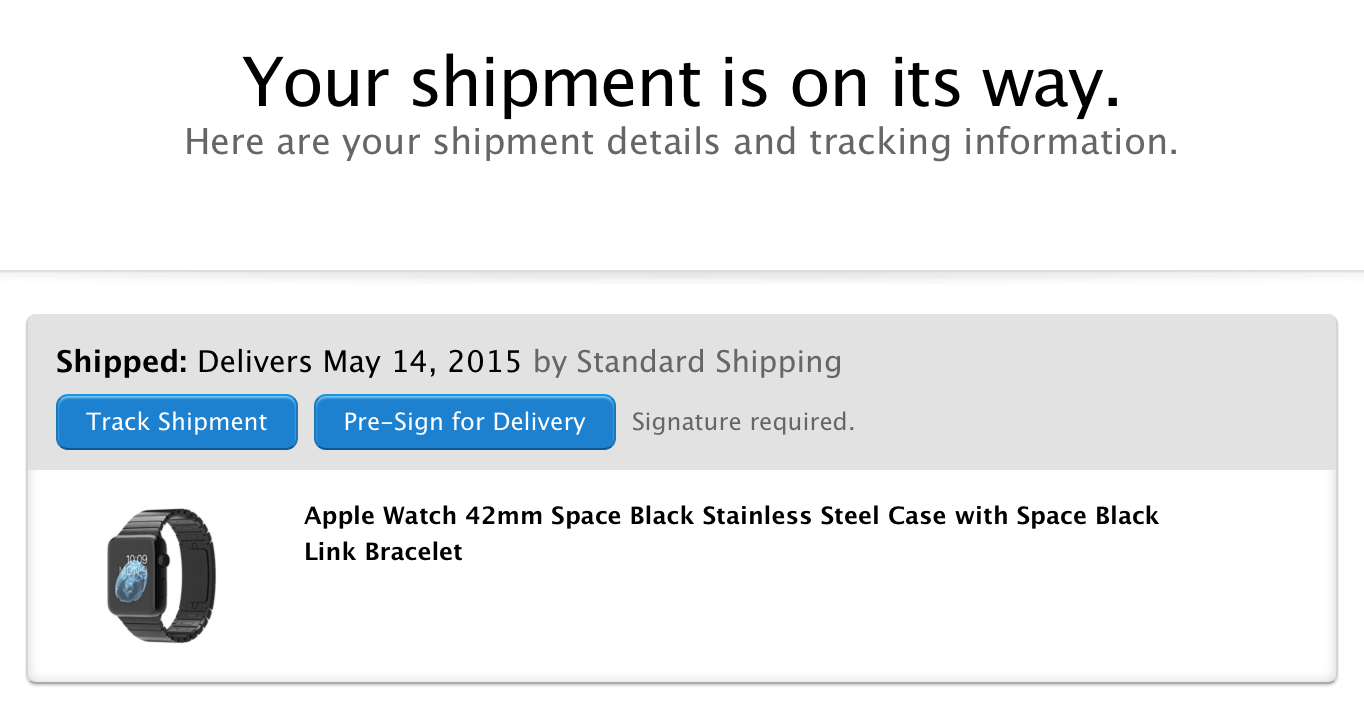Click the shipment details and tracking subheading
This screenshot has width=1364, height=712.
681,142
